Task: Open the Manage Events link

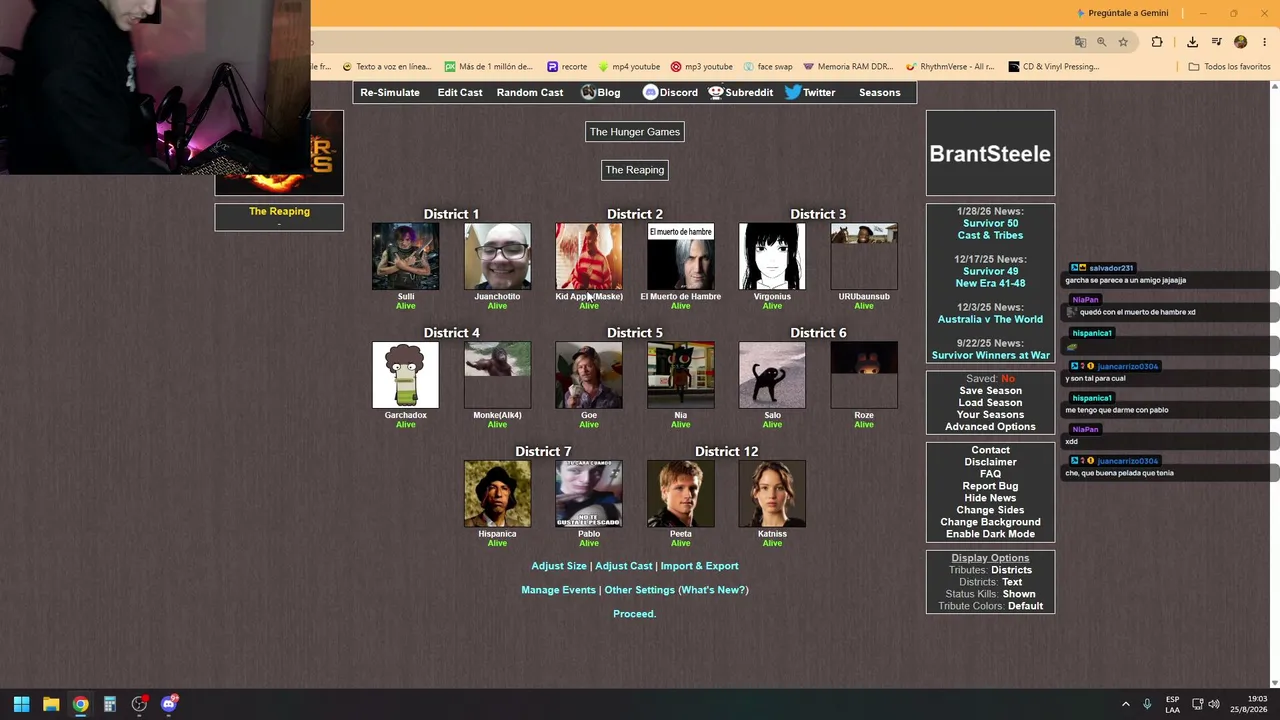Action: [558, 590]
